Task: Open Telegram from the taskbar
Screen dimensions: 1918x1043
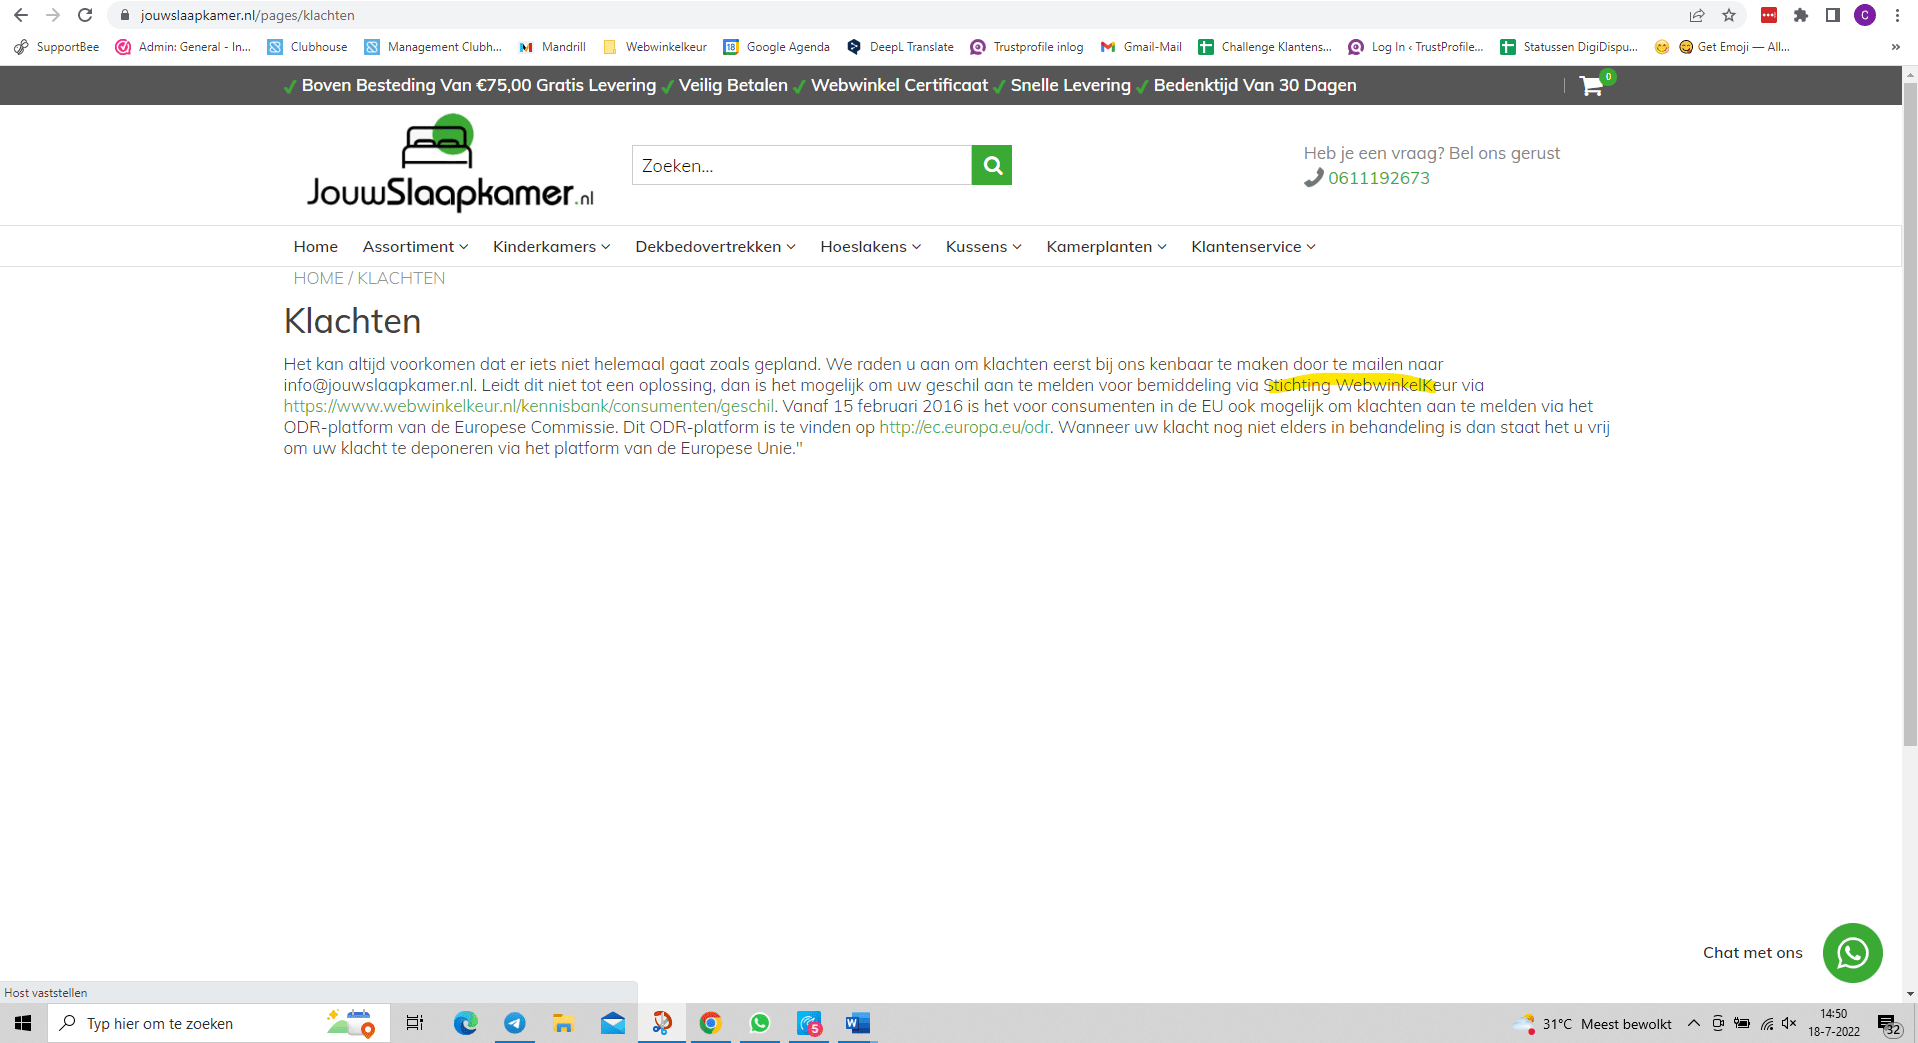Action: (x=515, y=1023)
